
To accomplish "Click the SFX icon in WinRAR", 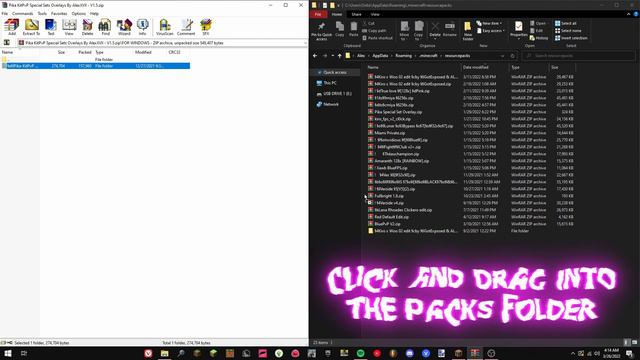I will point(206,27).
